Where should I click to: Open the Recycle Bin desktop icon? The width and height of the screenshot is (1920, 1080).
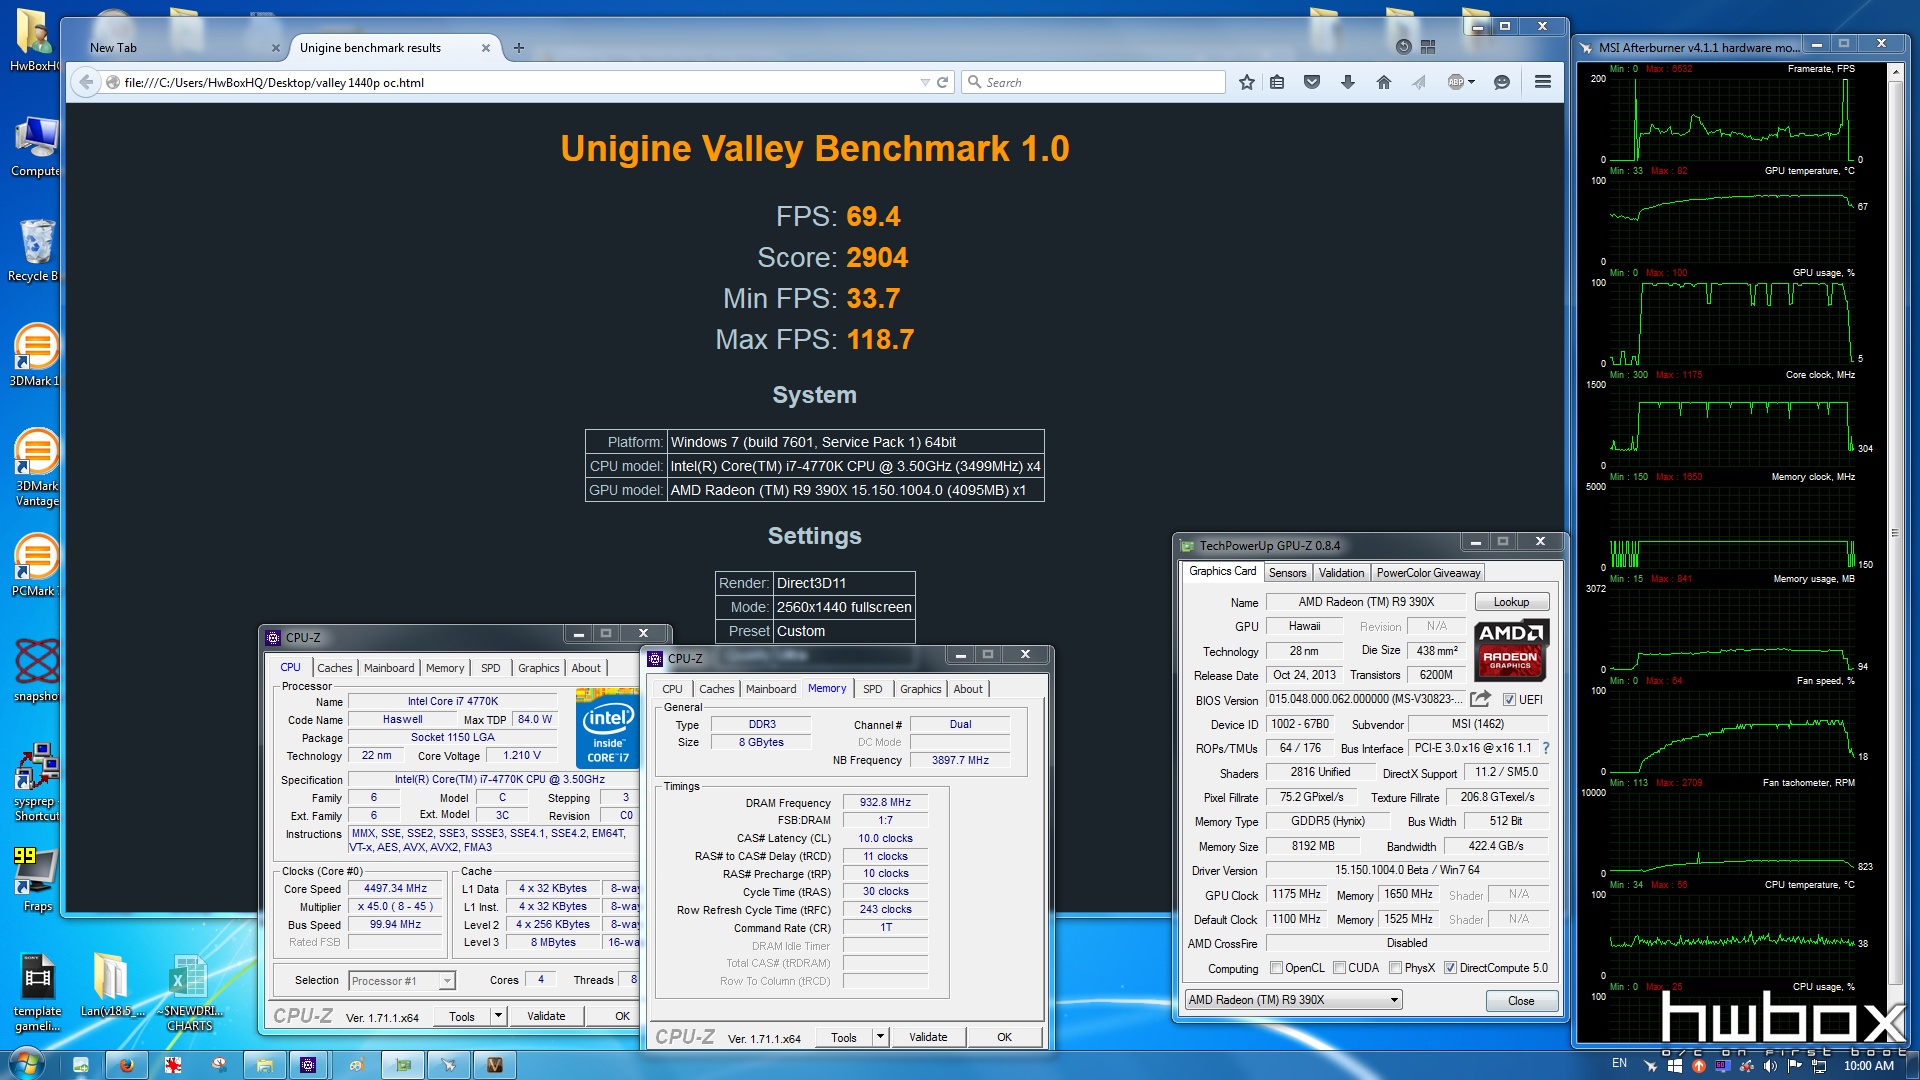click(x=36, y=250)
